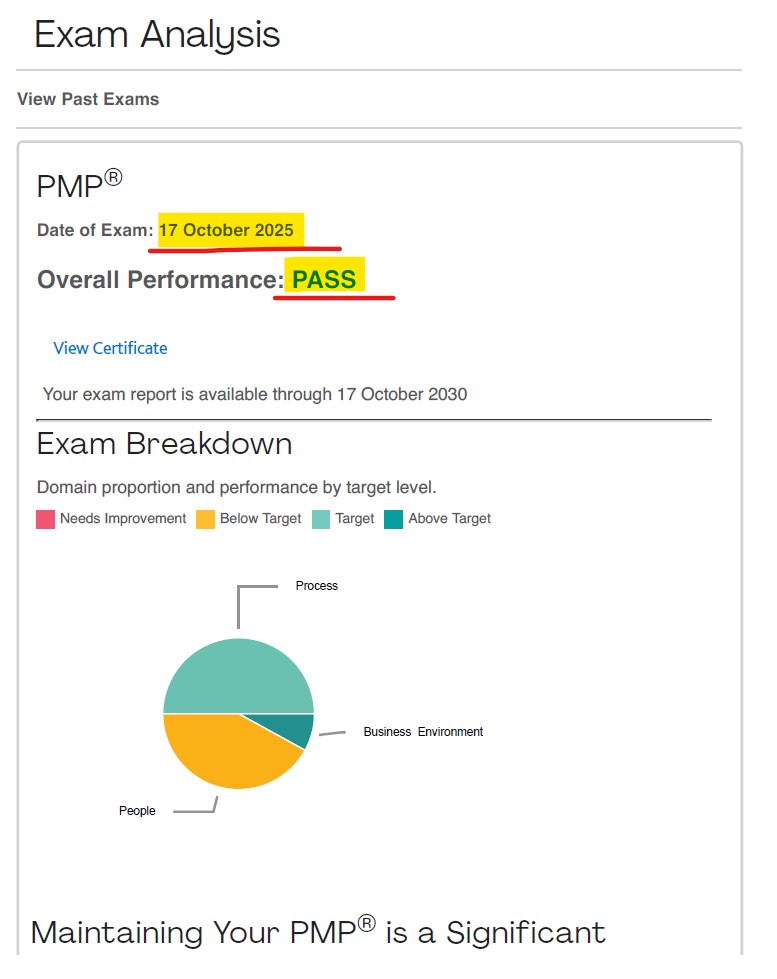Click the People chart label
Viewport: 777px width, 979px height.
coord(137,811)
